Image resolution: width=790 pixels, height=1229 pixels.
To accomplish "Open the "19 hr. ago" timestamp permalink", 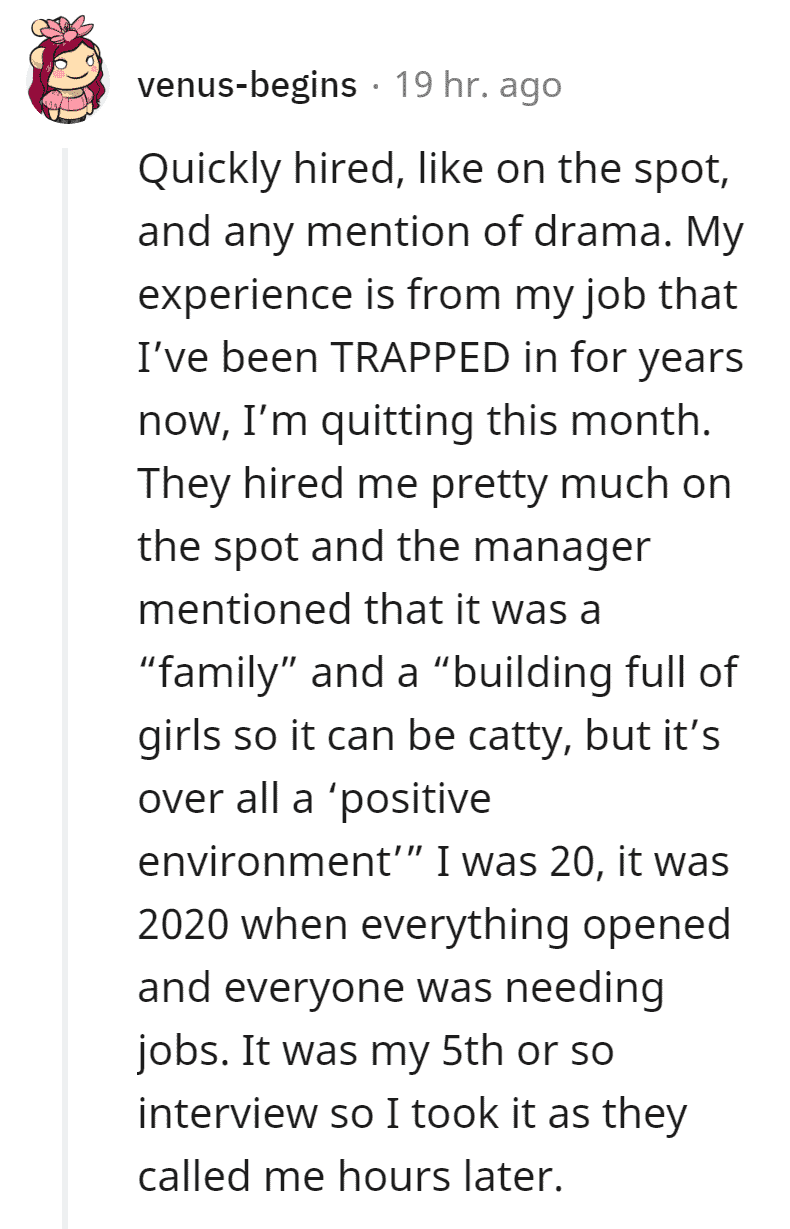I will 478,85.
